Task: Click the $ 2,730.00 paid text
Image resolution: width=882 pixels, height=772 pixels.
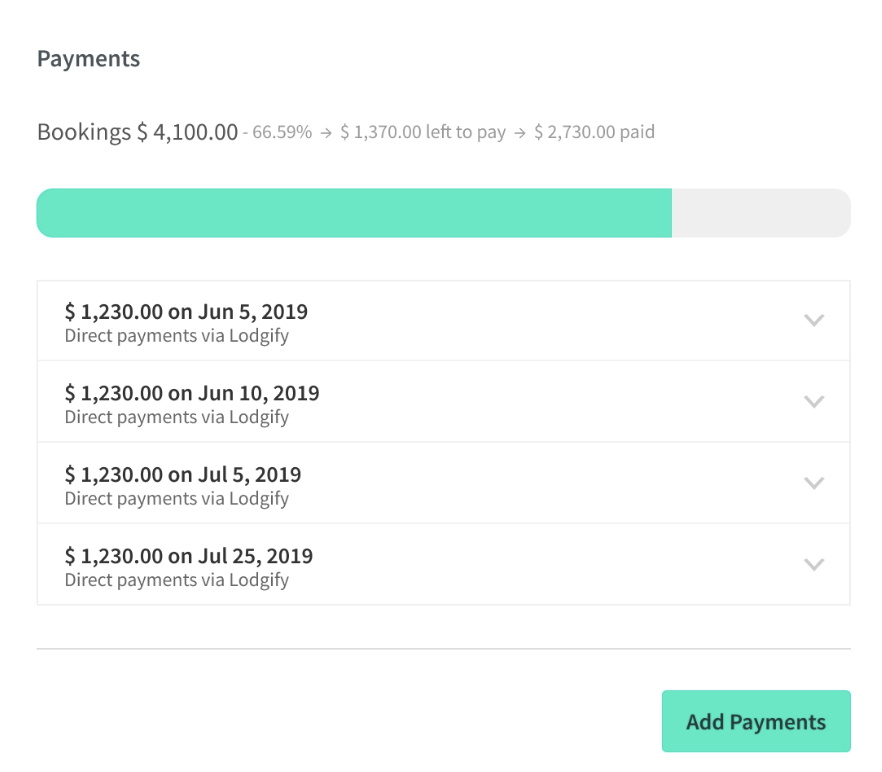Action: coord(594,132)
